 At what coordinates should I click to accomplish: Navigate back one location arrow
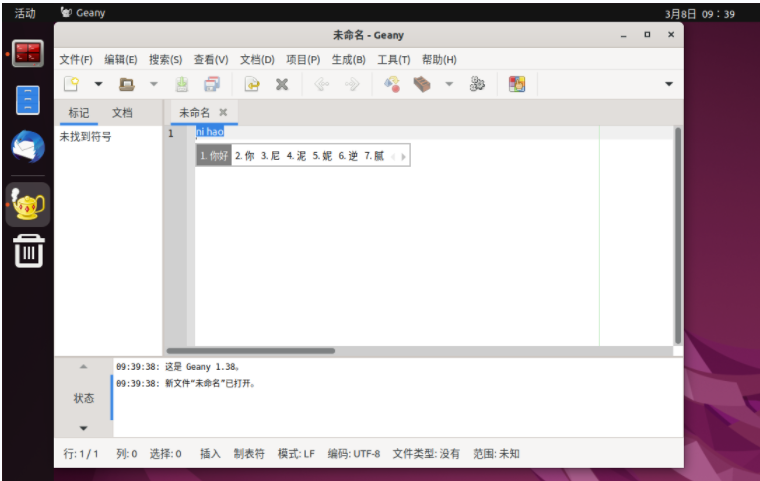point(322,84)
